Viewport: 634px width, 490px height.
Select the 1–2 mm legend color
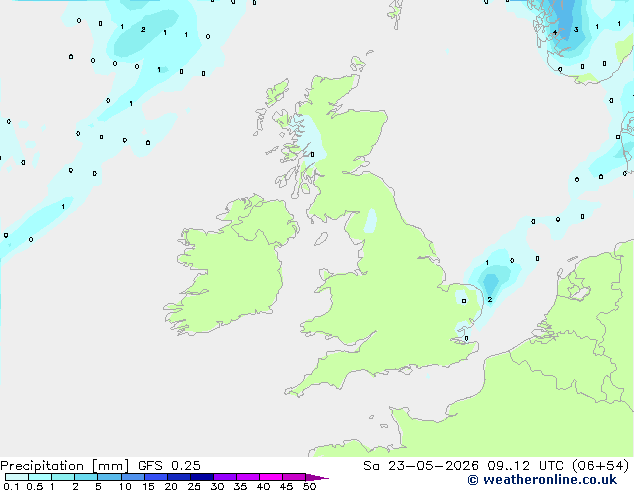pos(63,477)
